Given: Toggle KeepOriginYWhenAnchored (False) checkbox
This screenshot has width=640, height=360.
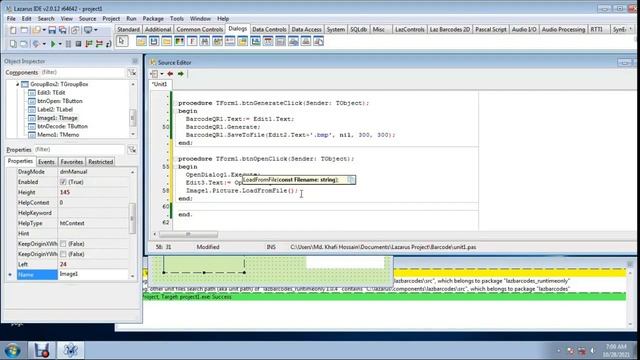Looking at the screenshot, I should 63,254.
